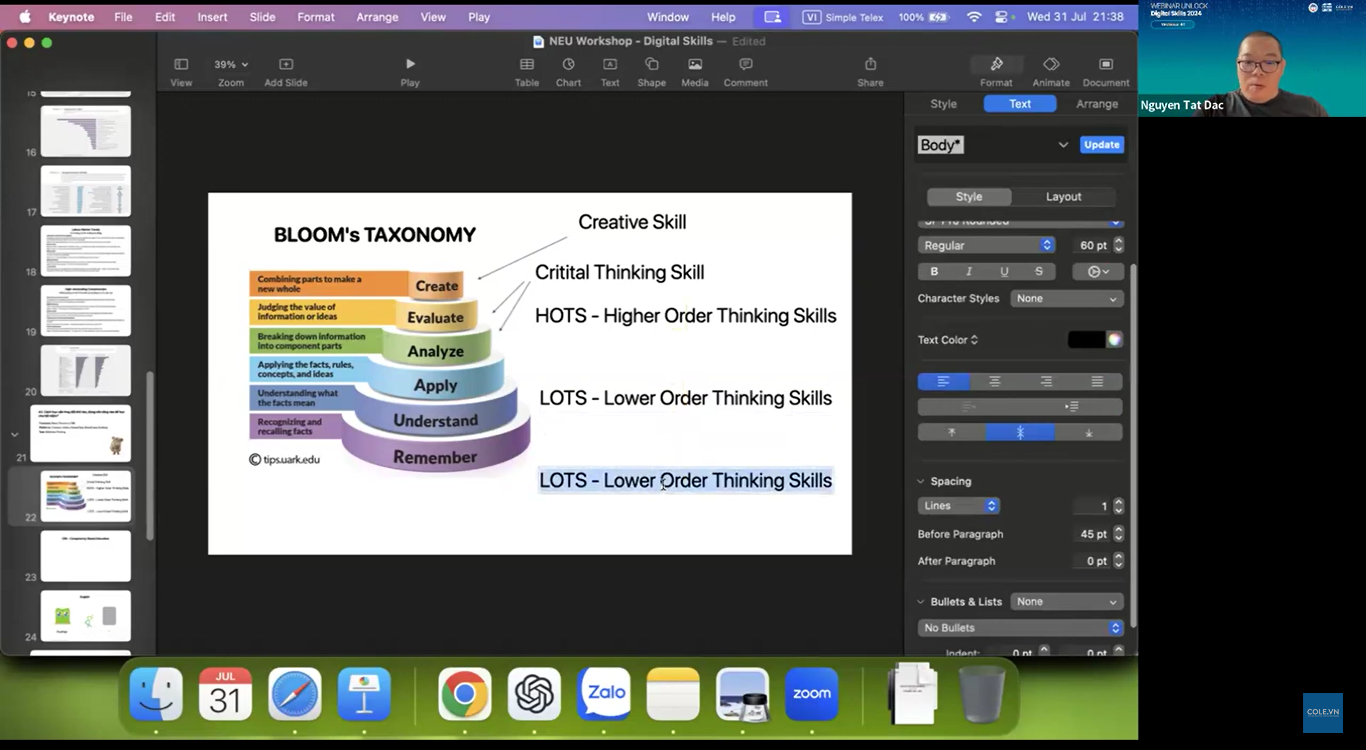Open the Slide menu
Image resolution: width=1366 pixels, height=750 pixels.
pyautogui.click(x=262, y=17)
